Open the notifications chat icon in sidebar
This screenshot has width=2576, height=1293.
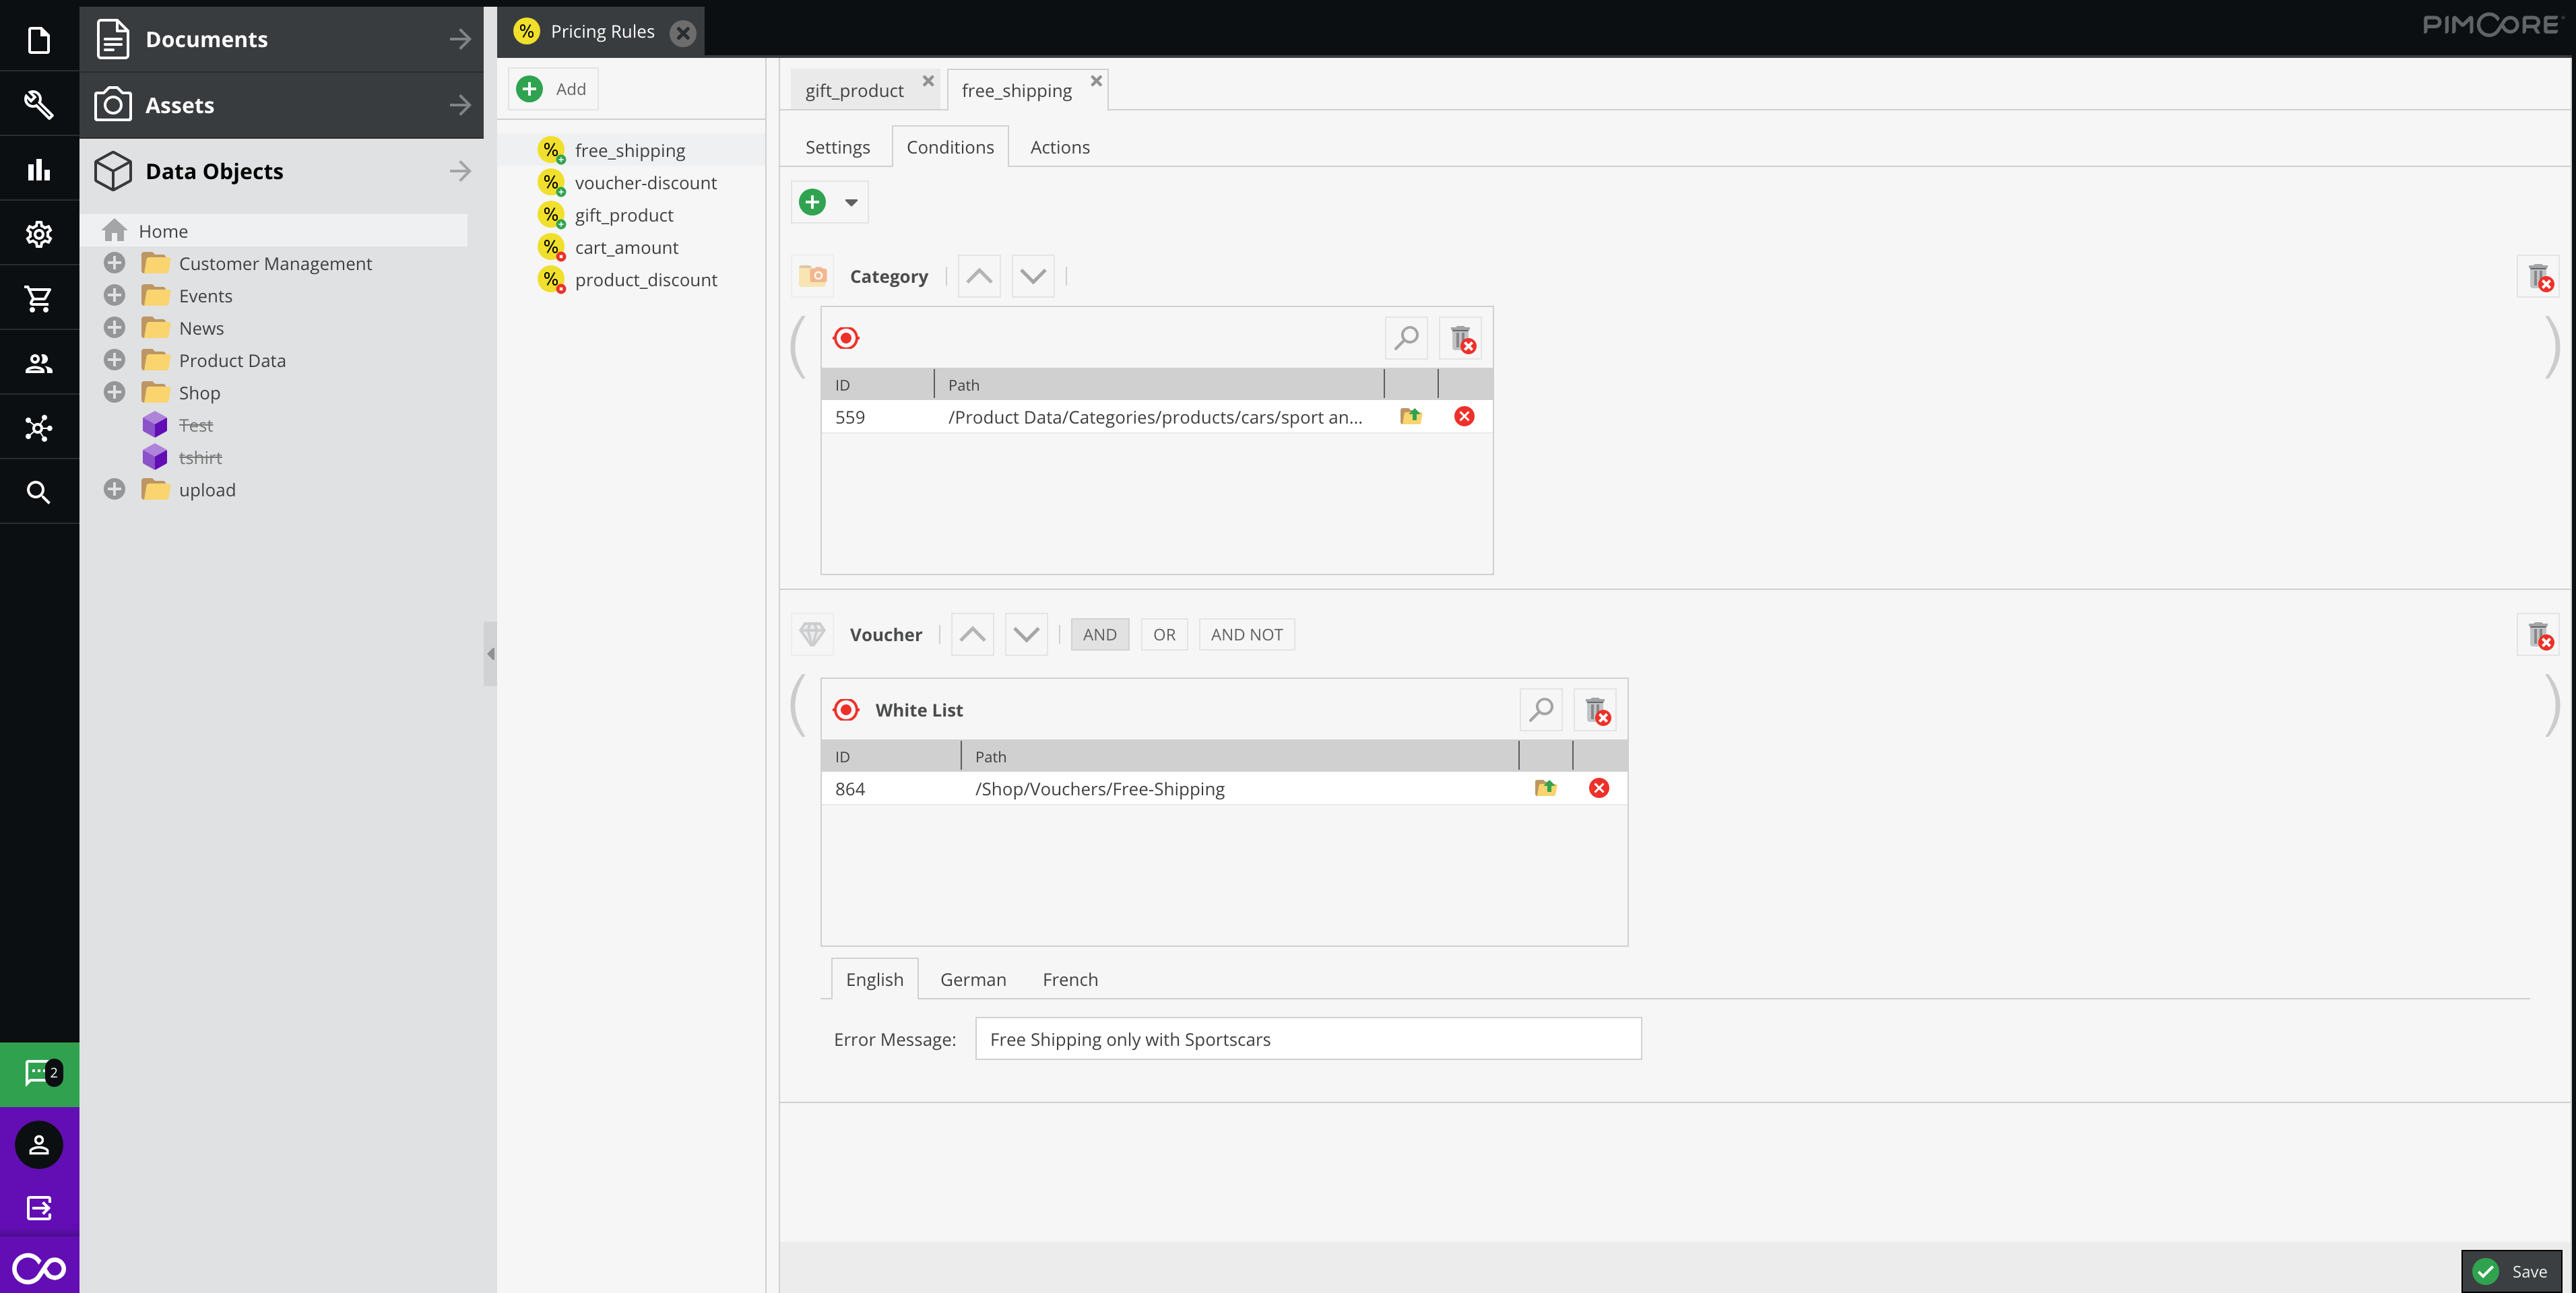39,1073
